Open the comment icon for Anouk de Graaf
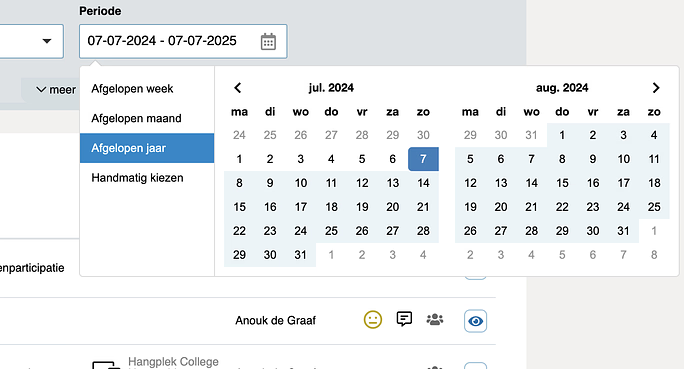Image resolution: width=684 pixels, height=369 pixels. (404, 319)
